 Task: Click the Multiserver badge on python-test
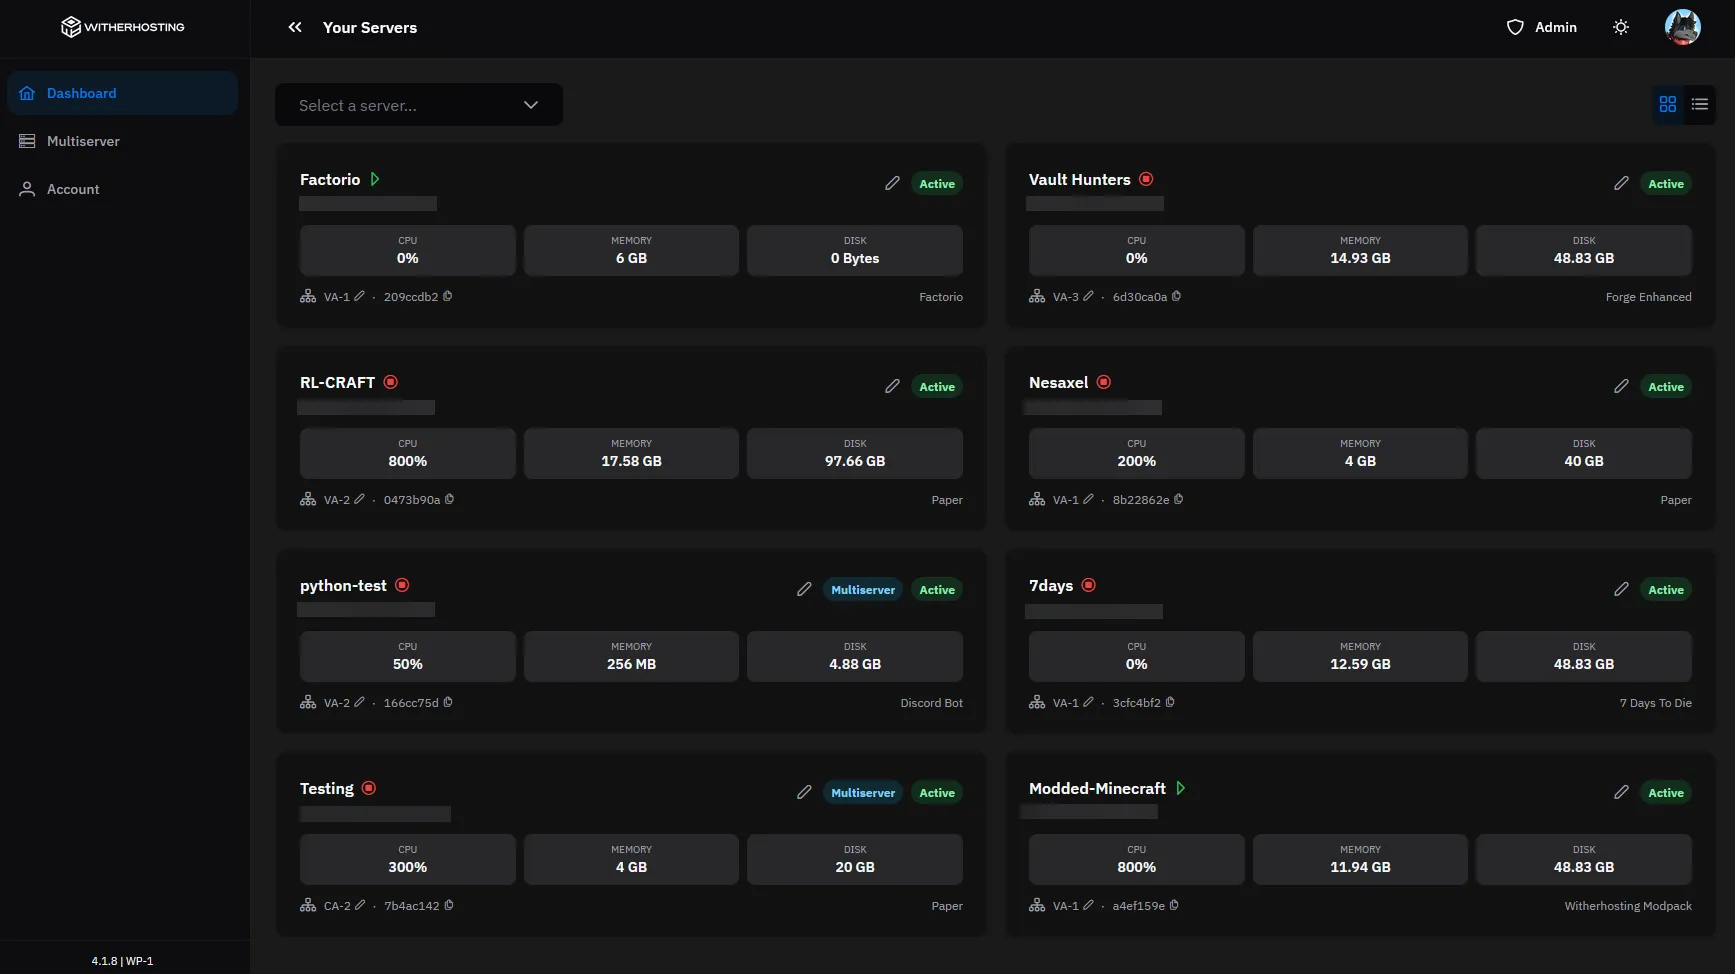click(863, 590)
